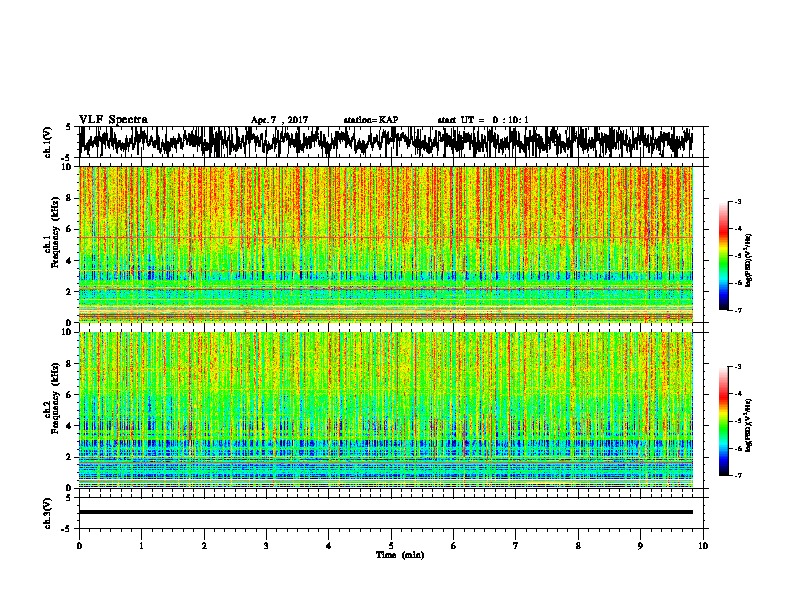Click the "station=KAP" header label

tap(371, 120)
